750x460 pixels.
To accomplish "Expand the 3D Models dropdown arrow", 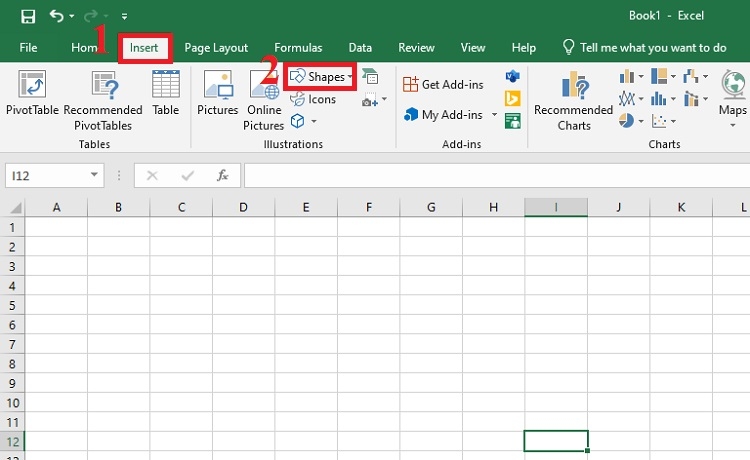I will pyautogui.click(x=314, y=121).
